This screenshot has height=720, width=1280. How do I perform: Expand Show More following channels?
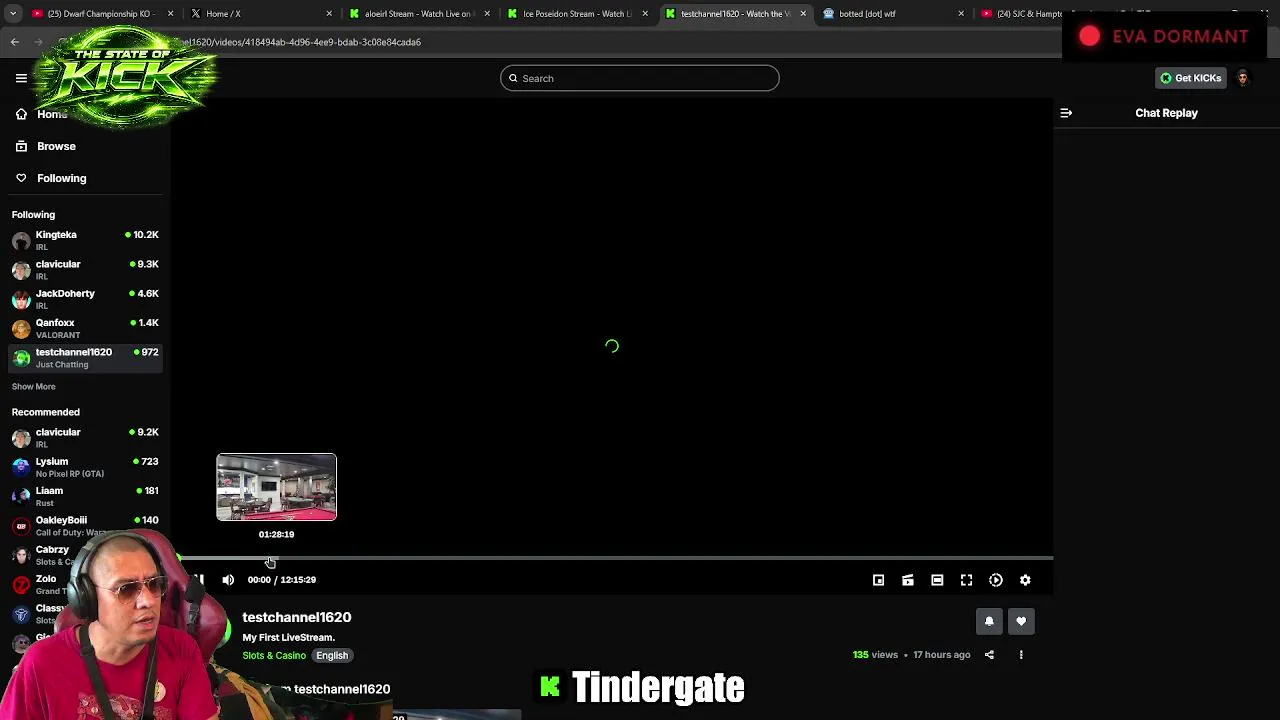pyautogui.click(x=33, y=386)
